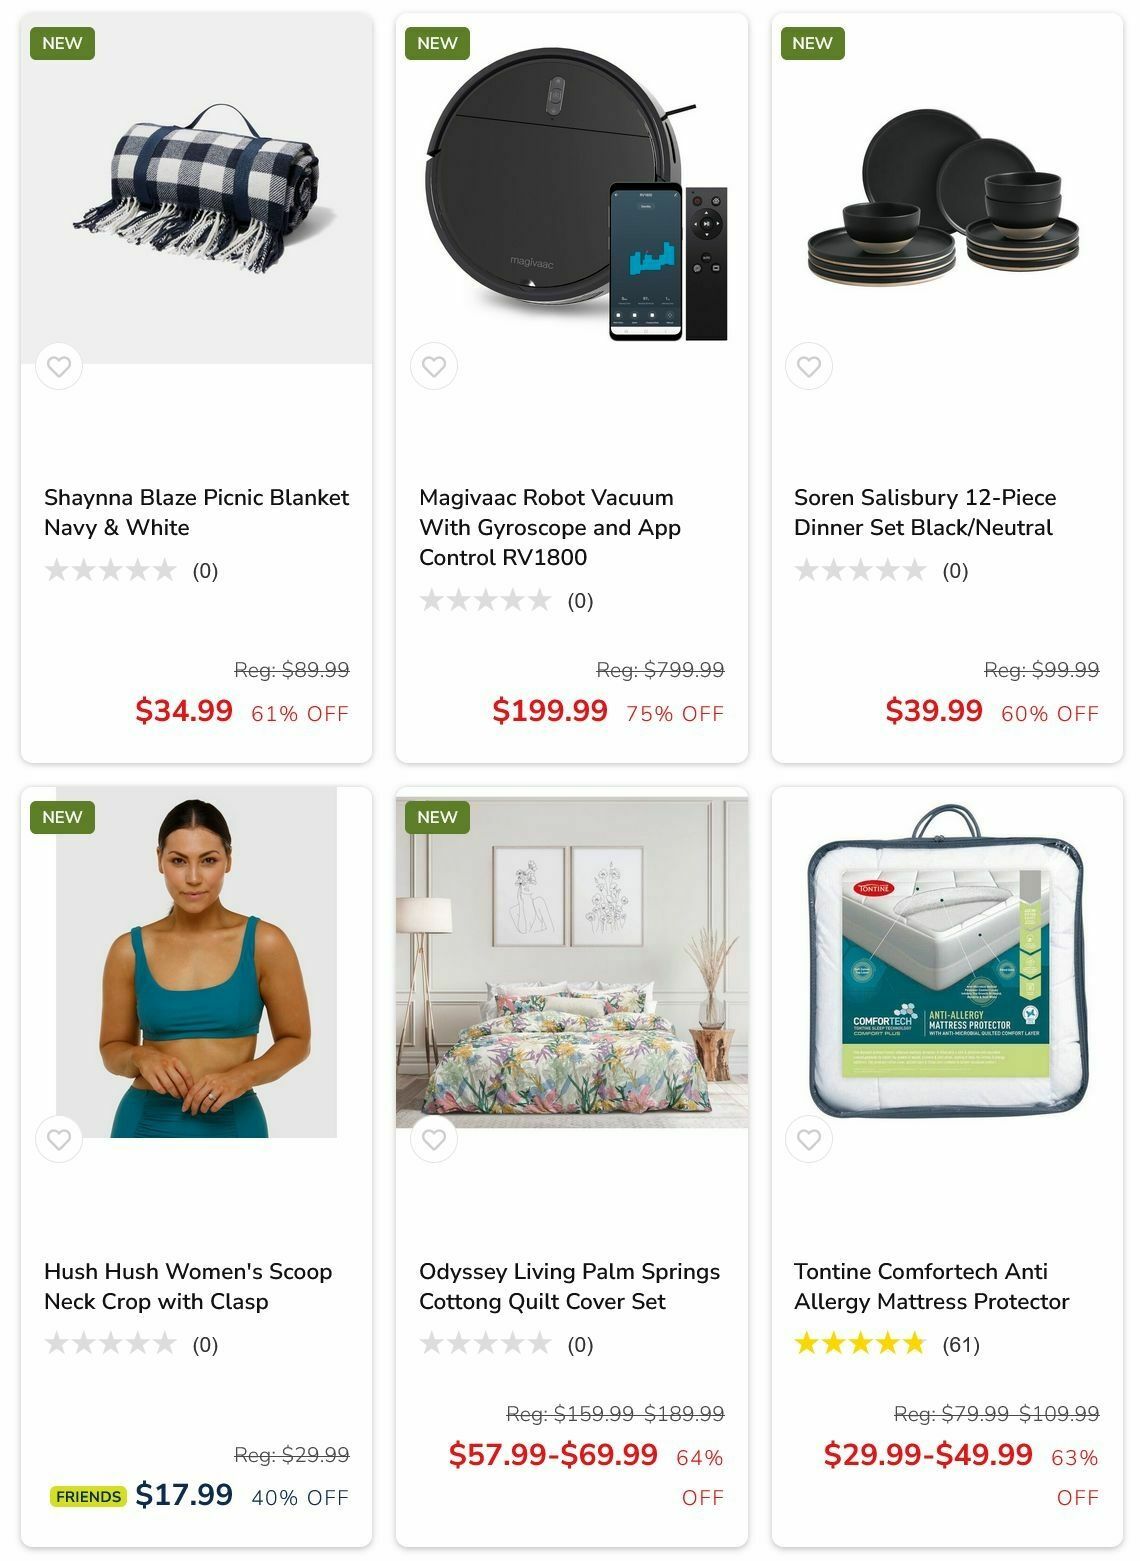The width and height of the screenshot is (1140, 1561).
Task: Click $57.99-$69.99 quilt cover price
Action: tap(553, 1454)
